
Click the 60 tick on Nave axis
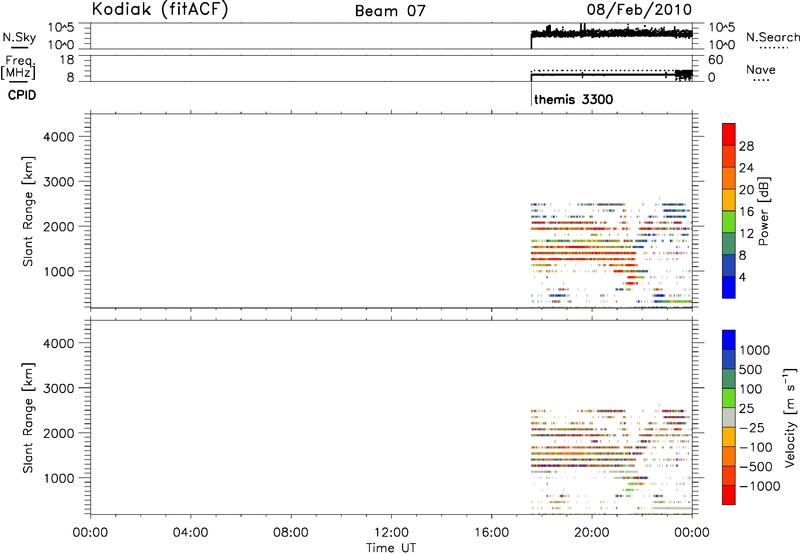pyautogui.click(x=715, y=60)
